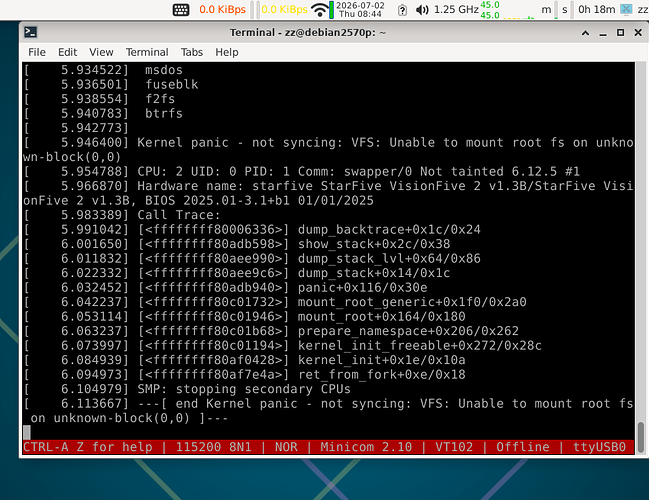Click the 'panic+0x116/0x30e' entry
The image size is (649, 500).
363,288
